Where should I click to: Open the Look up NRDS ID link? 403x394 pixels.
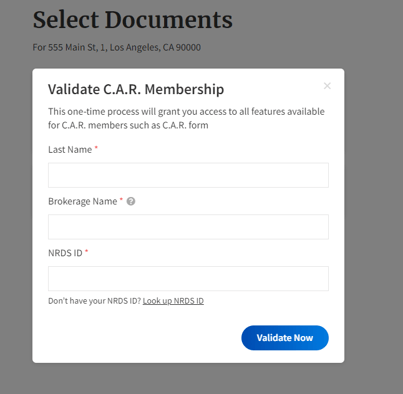[x=173, y=301]
